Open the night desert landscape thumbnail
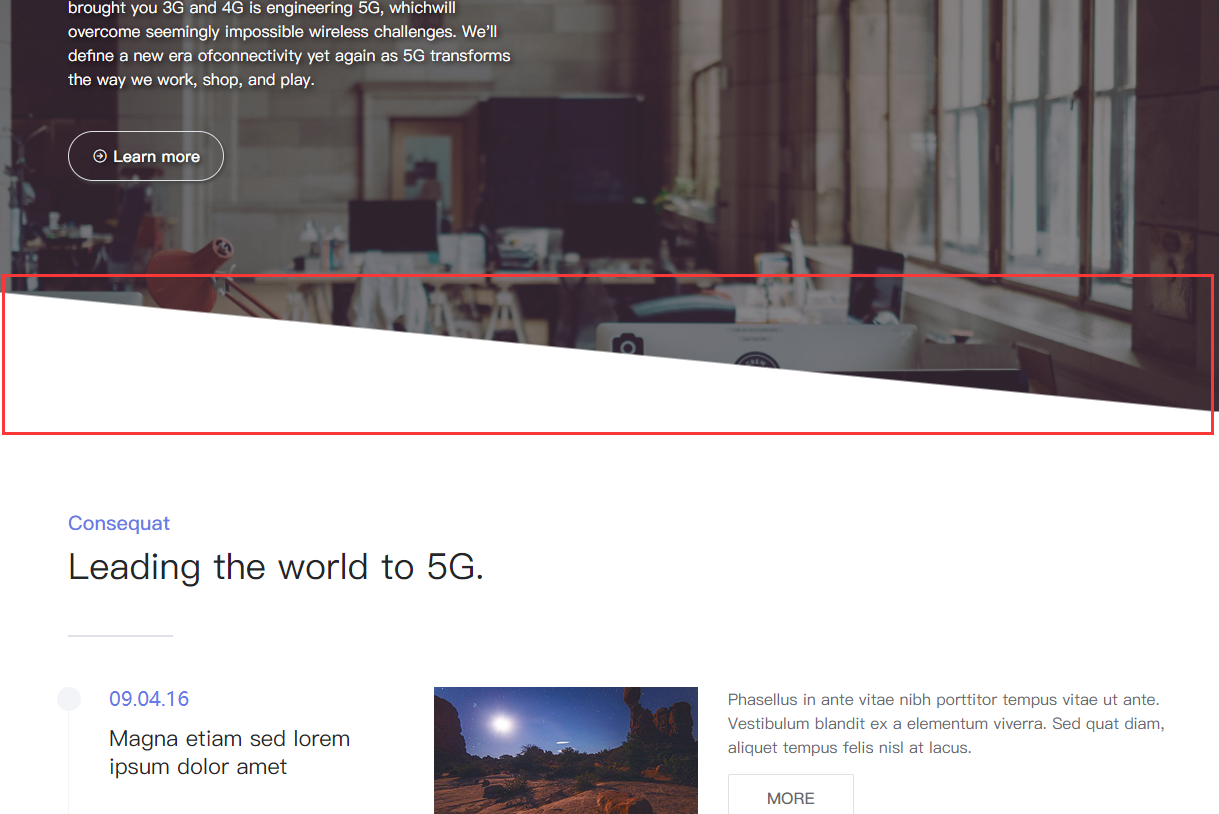The image size is (1219, 814). pos(566,750)
